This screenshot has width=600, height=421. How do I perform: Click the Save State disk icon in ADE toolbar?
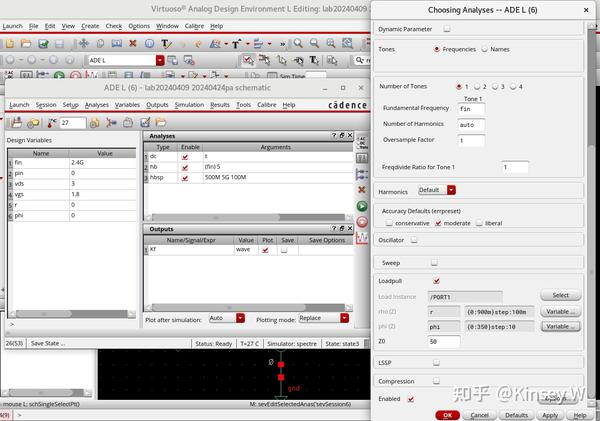[x=16, y=122]
